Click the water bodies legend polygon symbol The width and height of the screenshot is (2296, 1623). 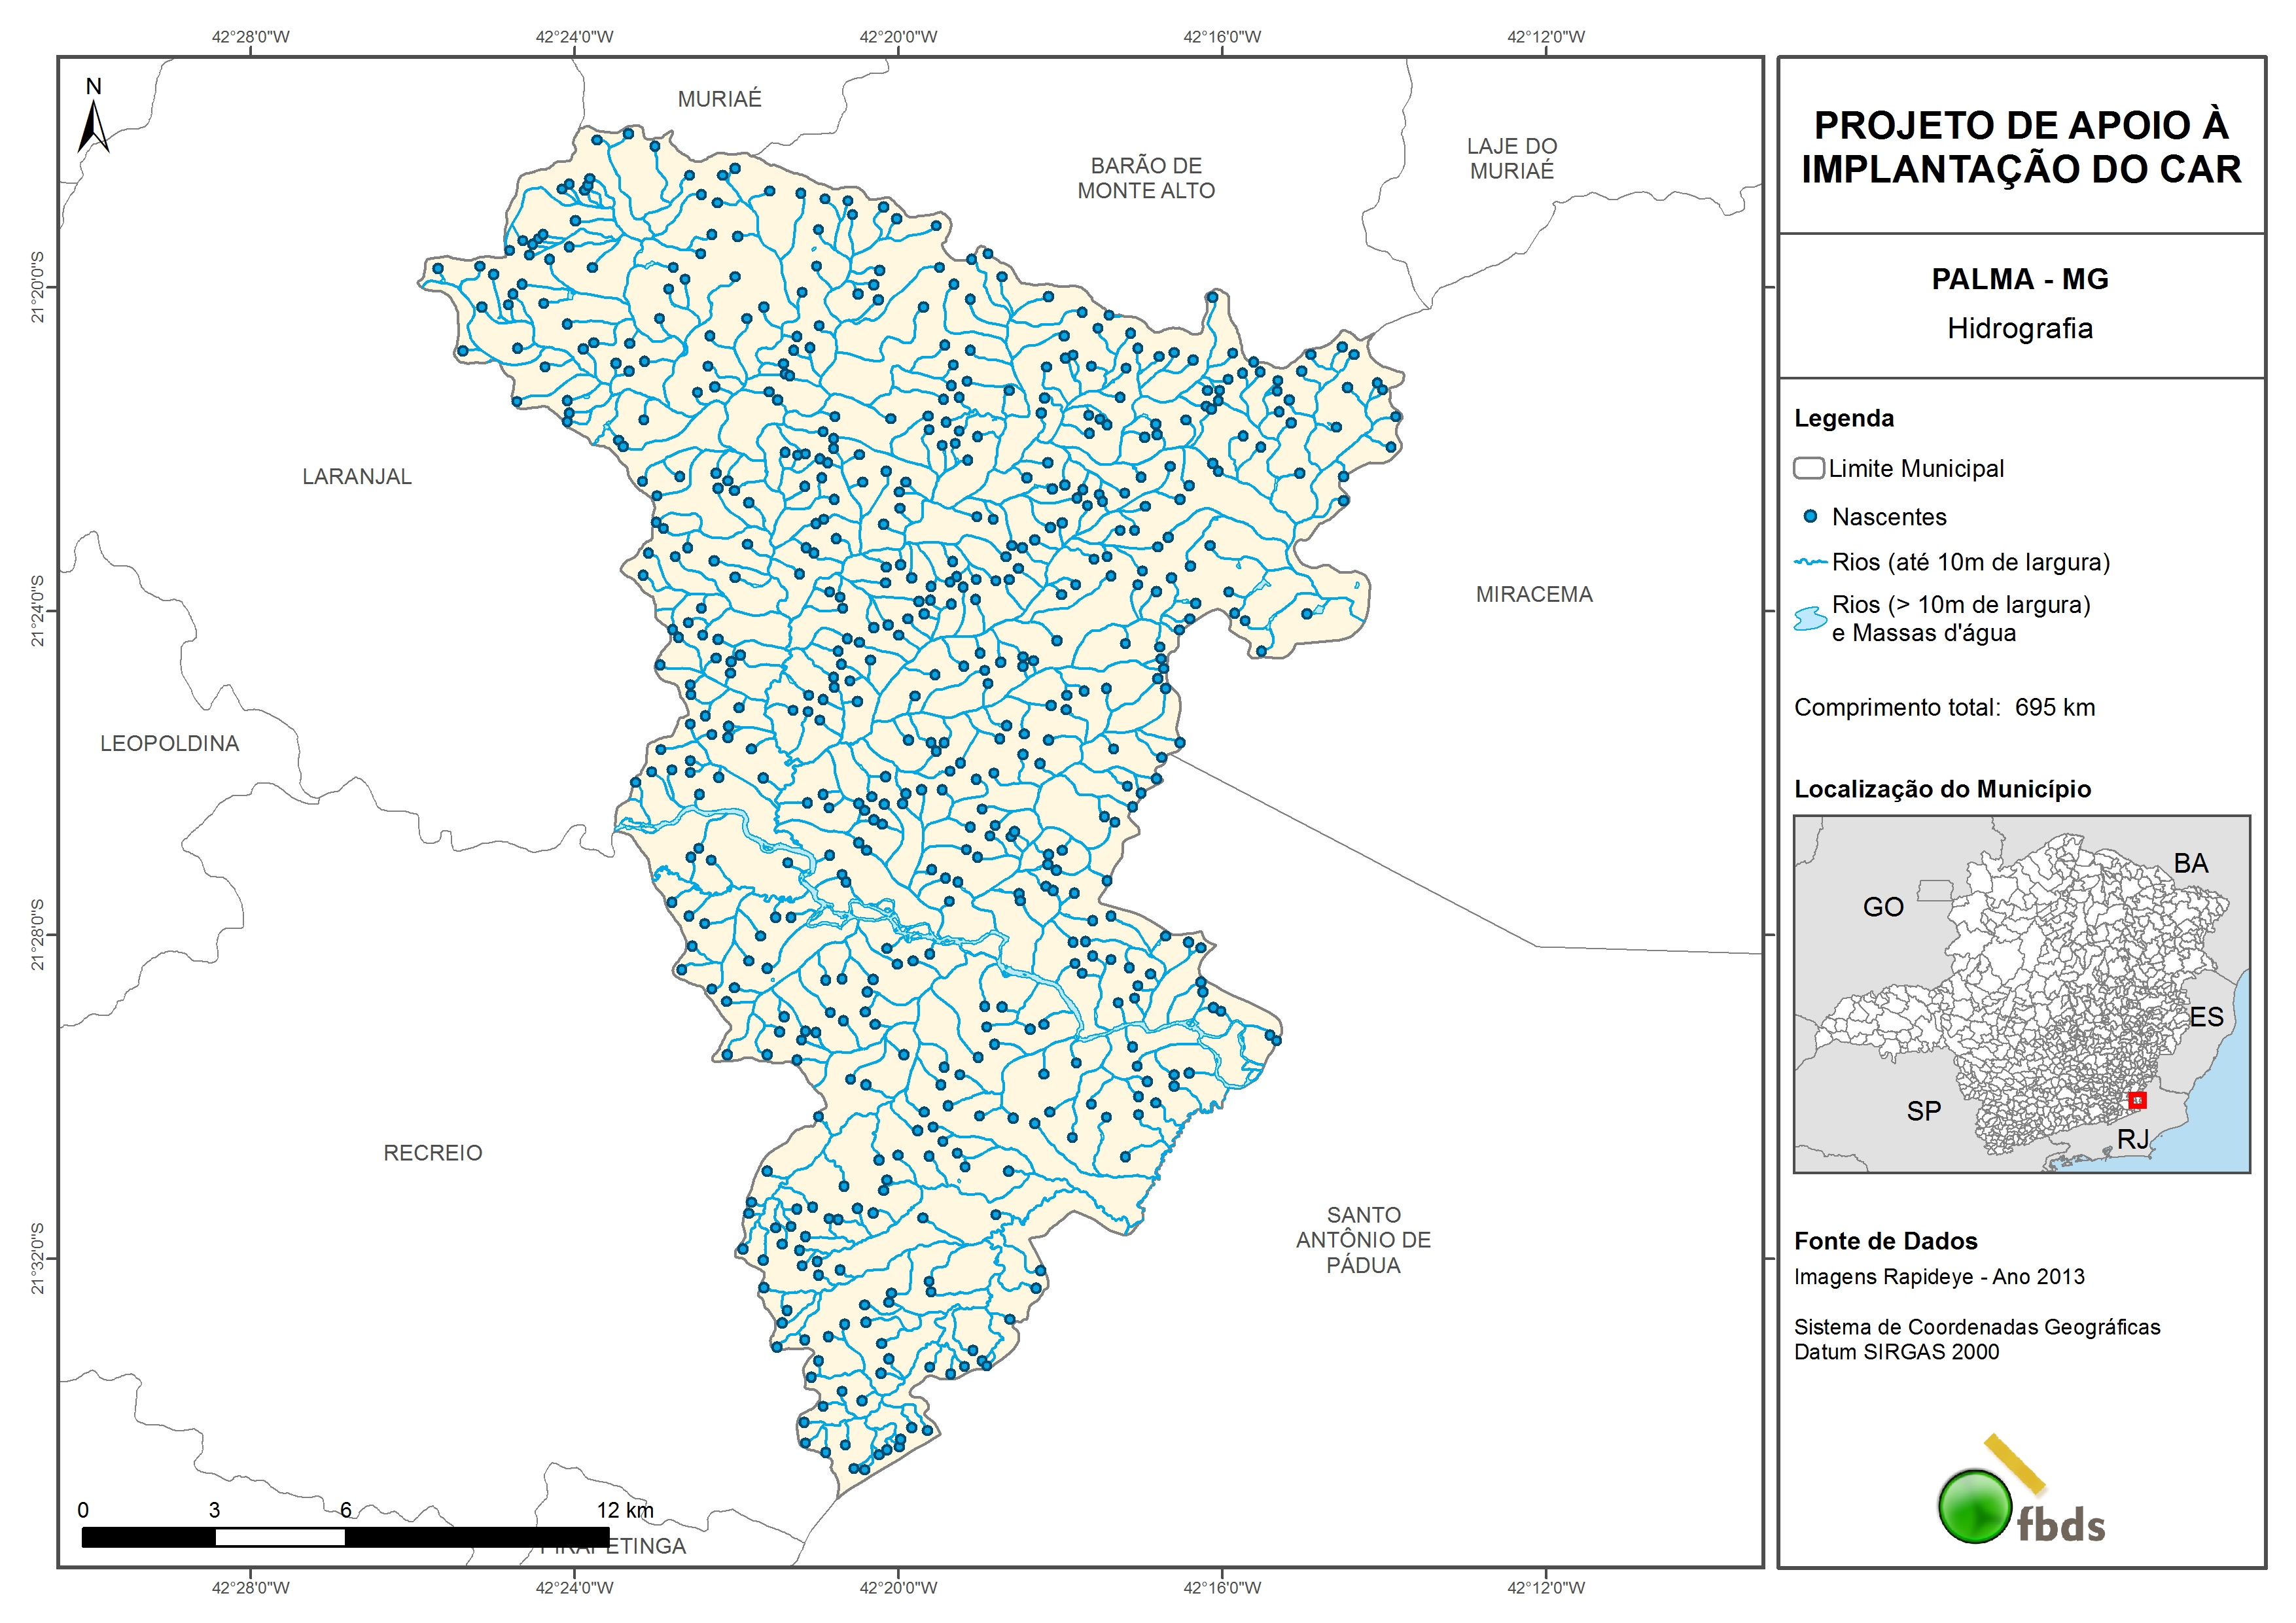[1810, 619]
